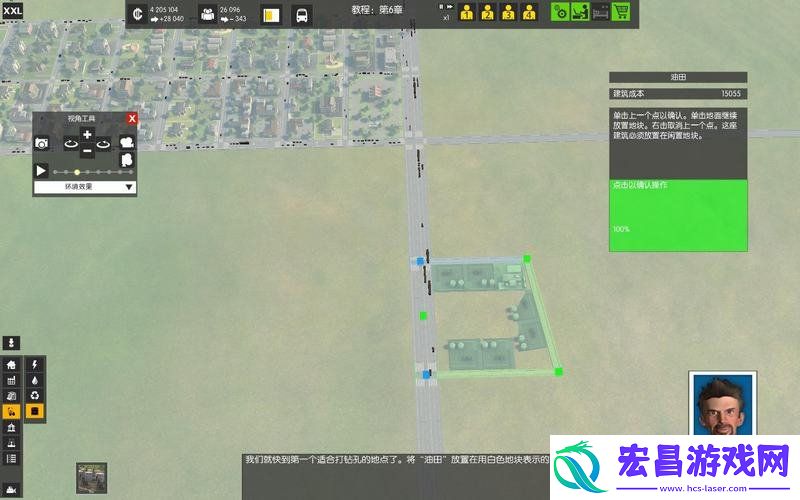Click the collapse arrow above build menu
Image resolution: width=800 pixels, height=500 pixels.
click(x=11, y=343)
